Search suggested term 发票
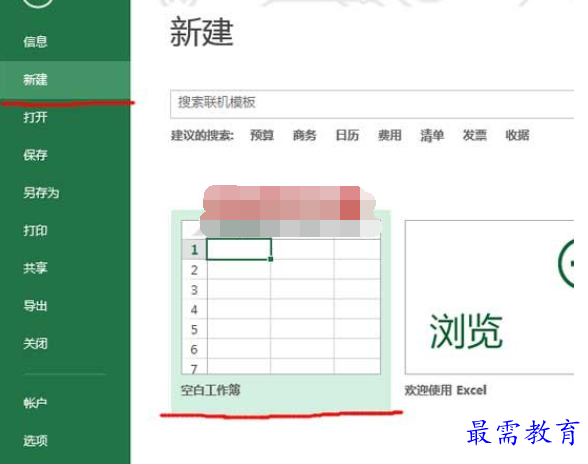 475,135
